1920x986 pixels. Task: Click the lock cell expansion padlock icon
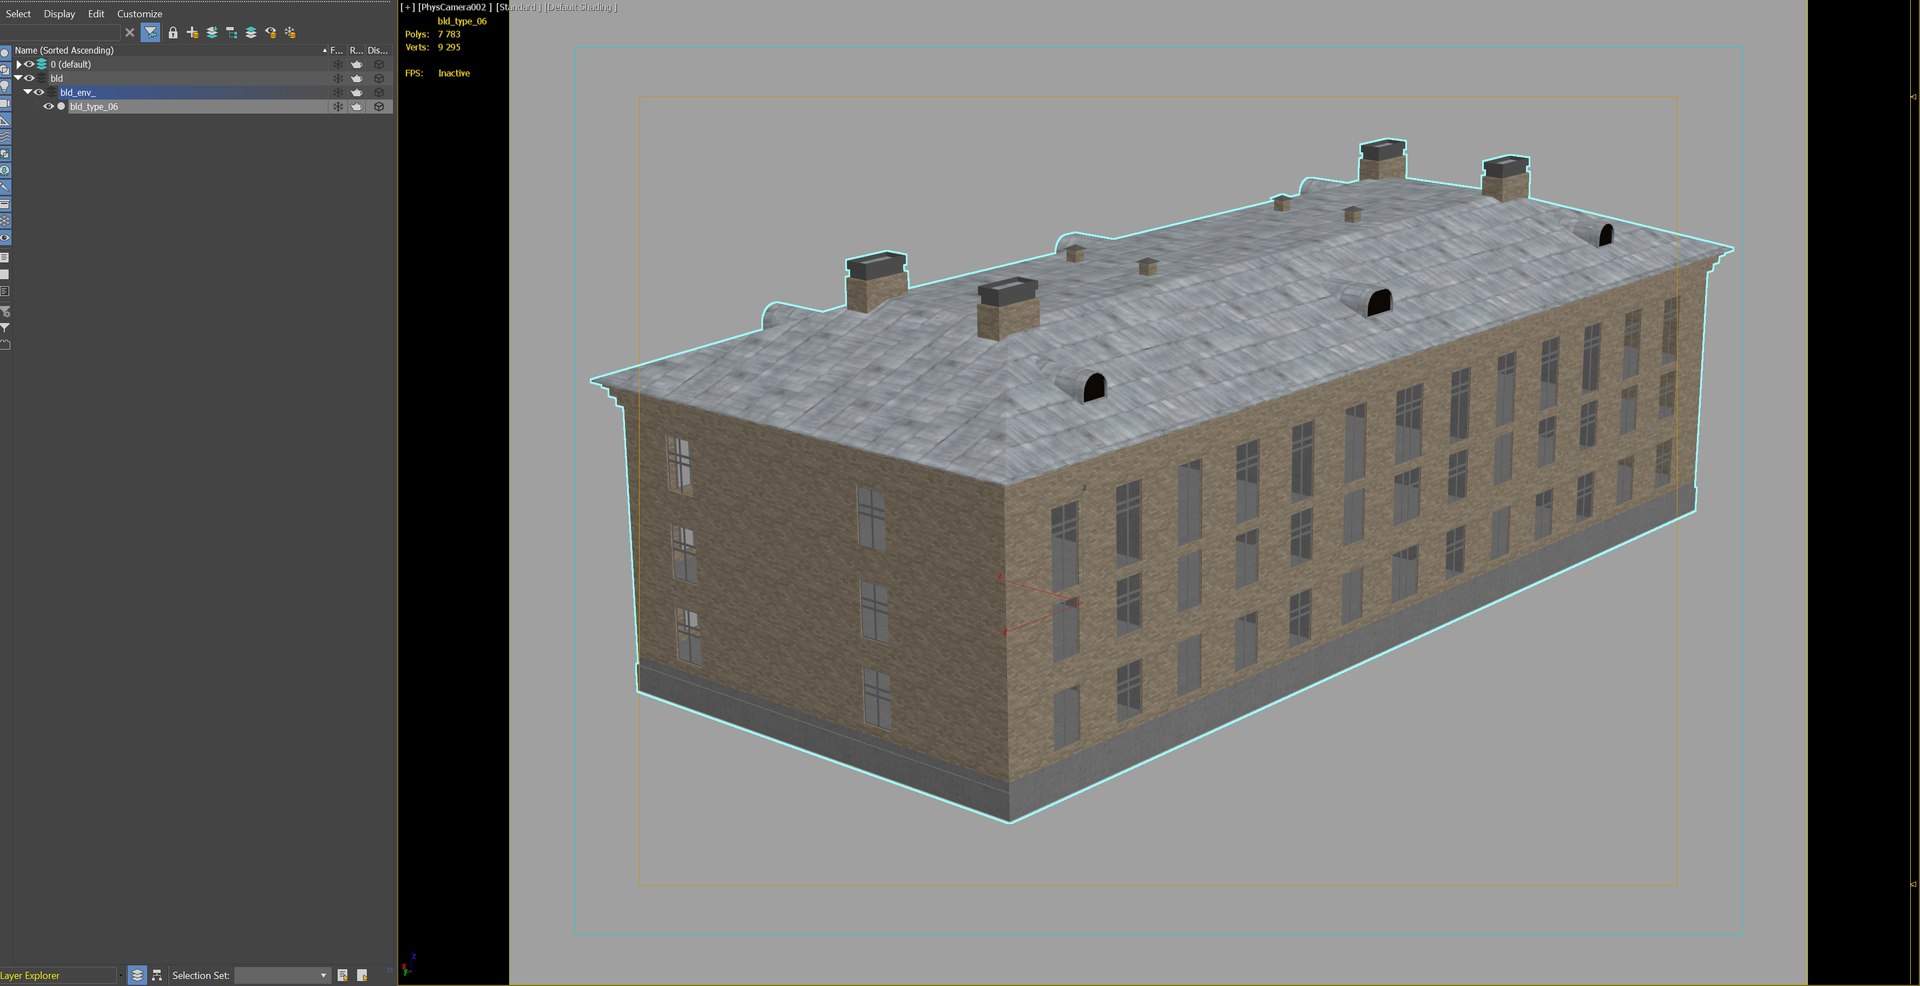[x=173, y=33]
